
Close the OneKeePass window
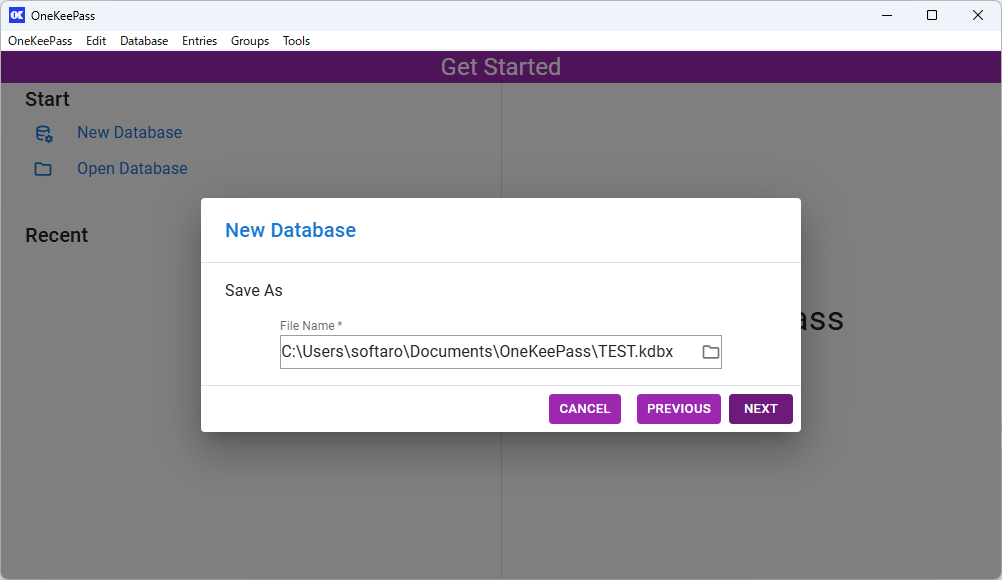(x=978, y=15)
